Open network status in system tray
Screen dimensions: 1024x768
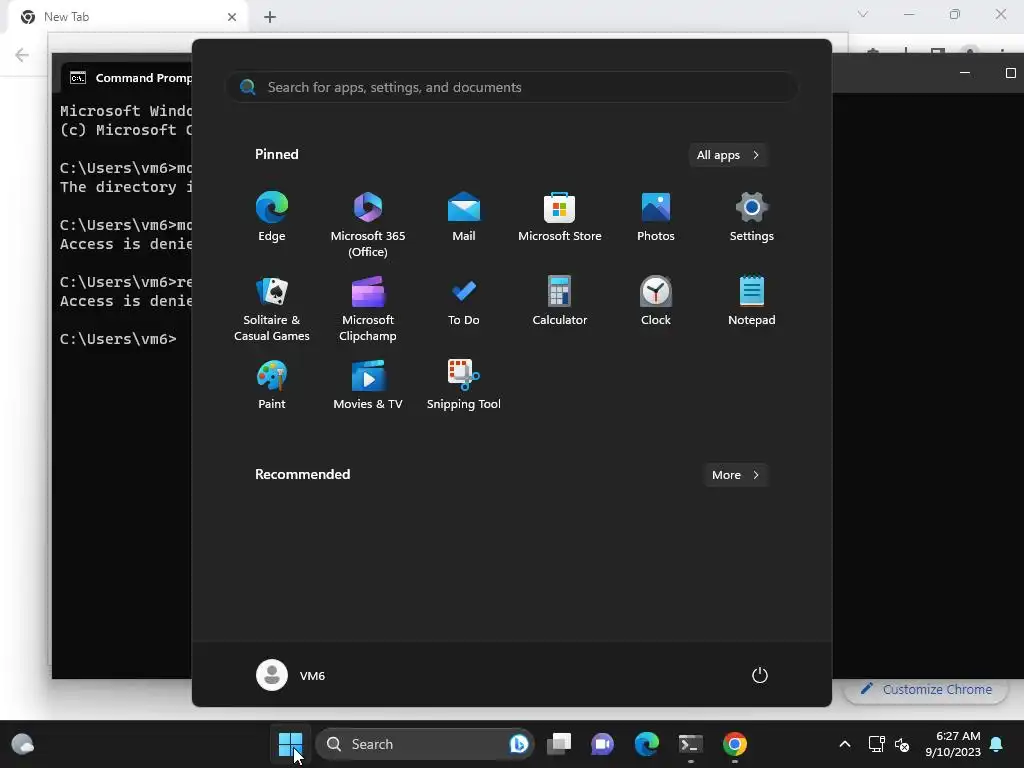click(x=876, y=744)
